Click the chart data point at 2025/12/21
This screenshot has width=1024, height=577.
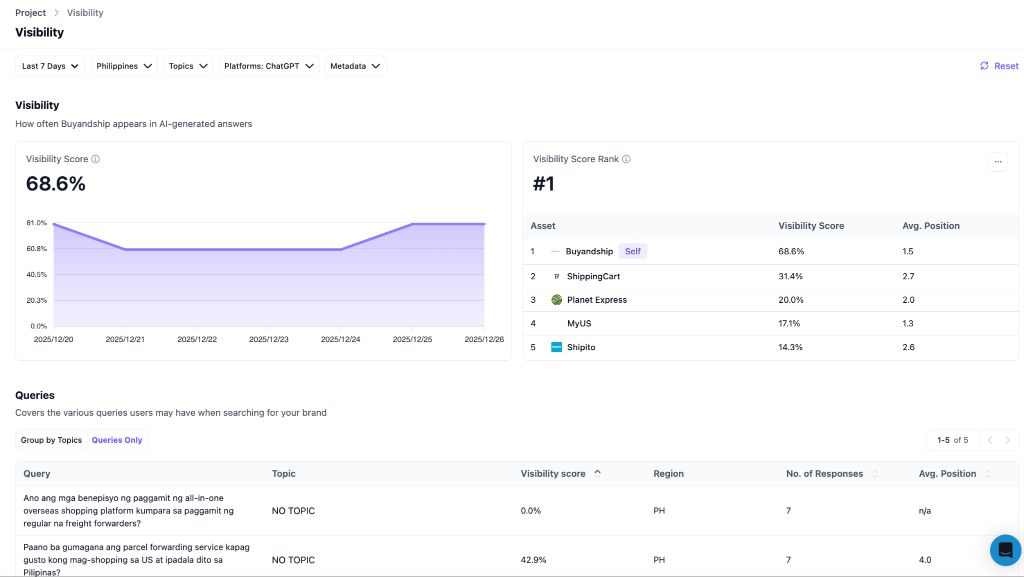[x=125, y=249]
